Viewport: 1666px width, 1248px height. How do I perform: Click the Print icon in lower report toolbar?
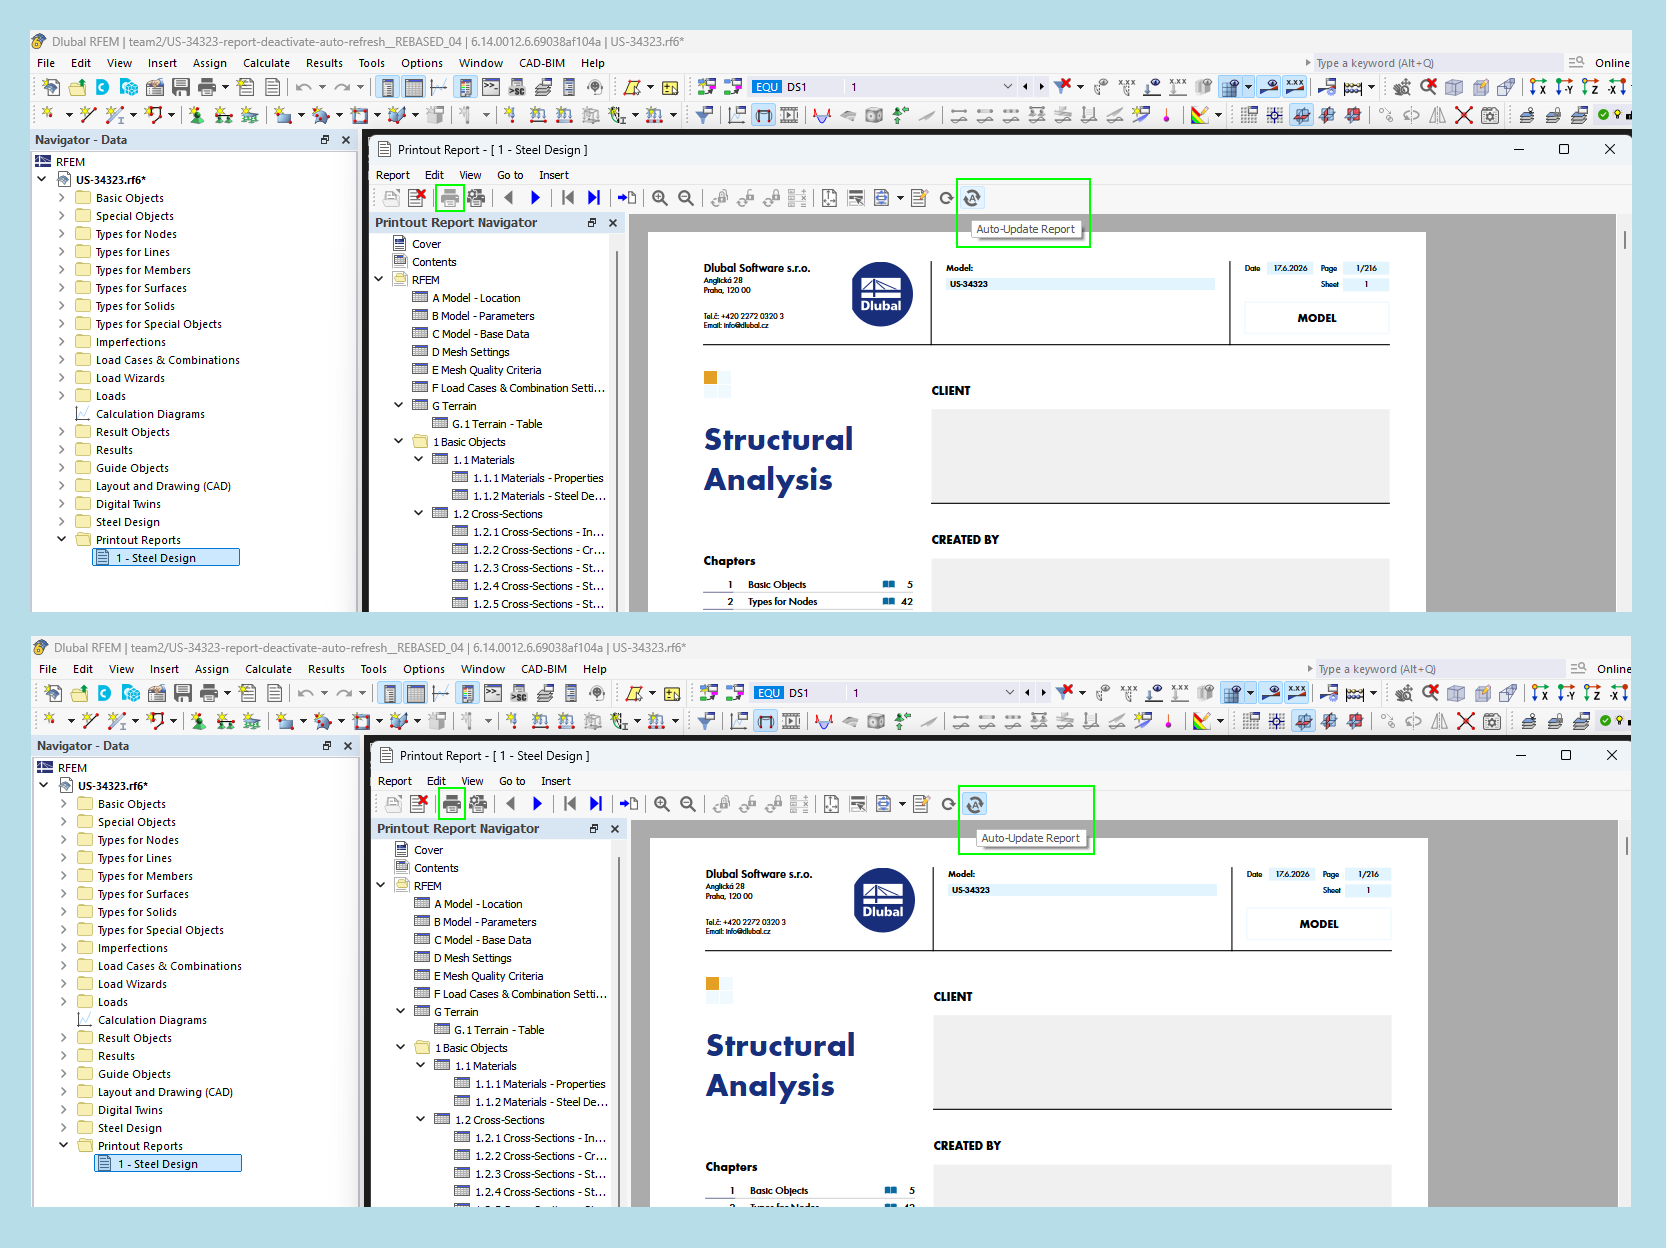pyautogui.click(x=452, y=804)
